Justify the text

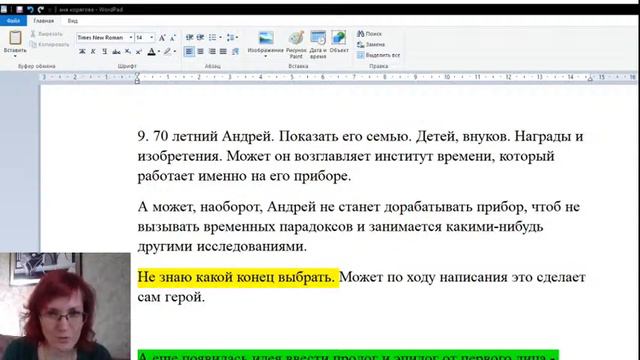223,51
